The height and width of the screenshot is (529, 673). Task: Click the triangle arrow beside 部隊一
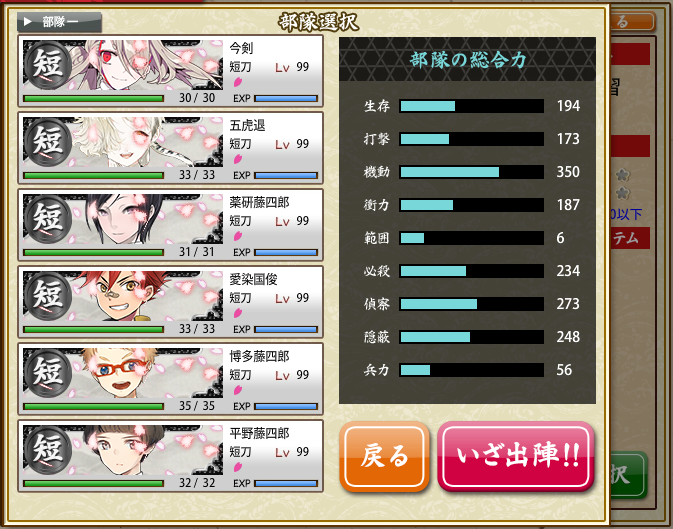click(27, 21)
